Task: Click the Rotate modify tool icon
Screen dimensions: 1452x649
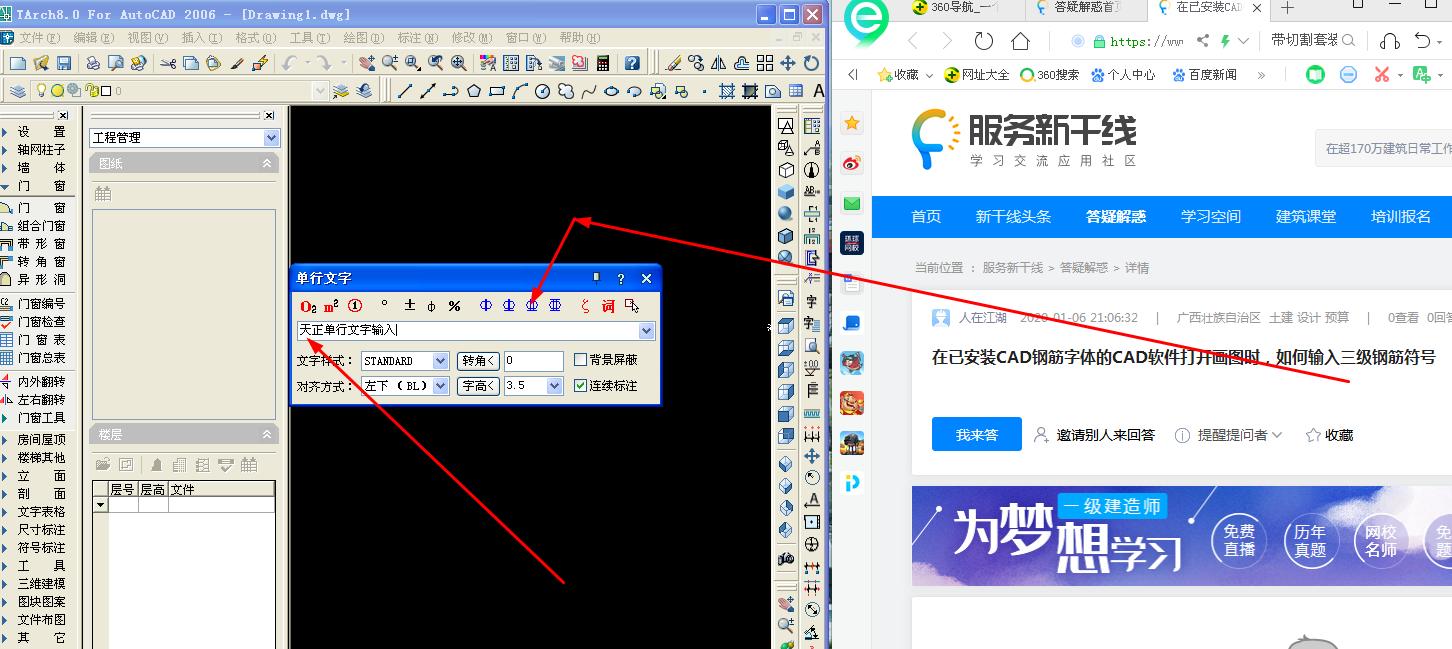Action: pyautogui.click(x=811, y=63)
